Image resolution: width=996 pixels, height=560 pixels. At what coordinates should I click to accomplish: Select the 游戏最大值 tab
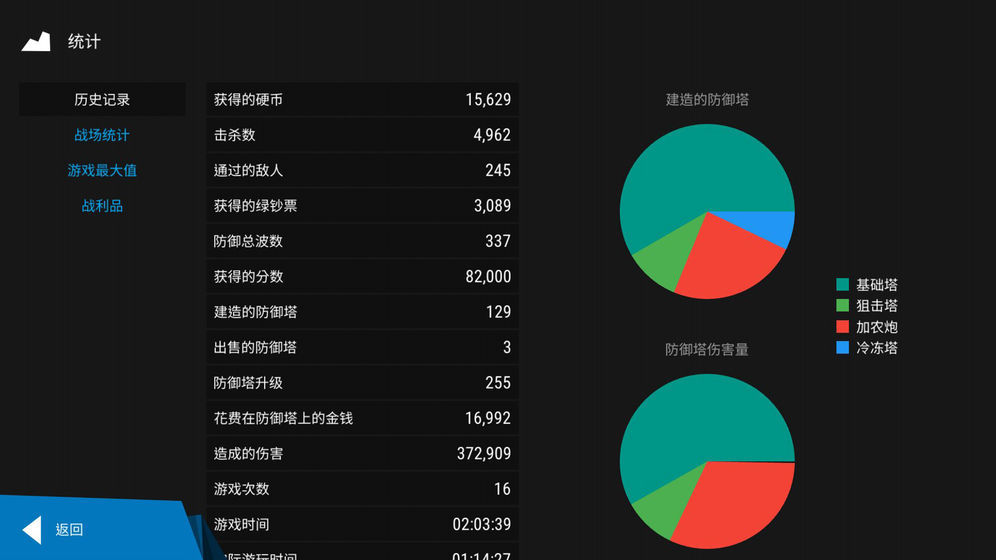[102, 171]
